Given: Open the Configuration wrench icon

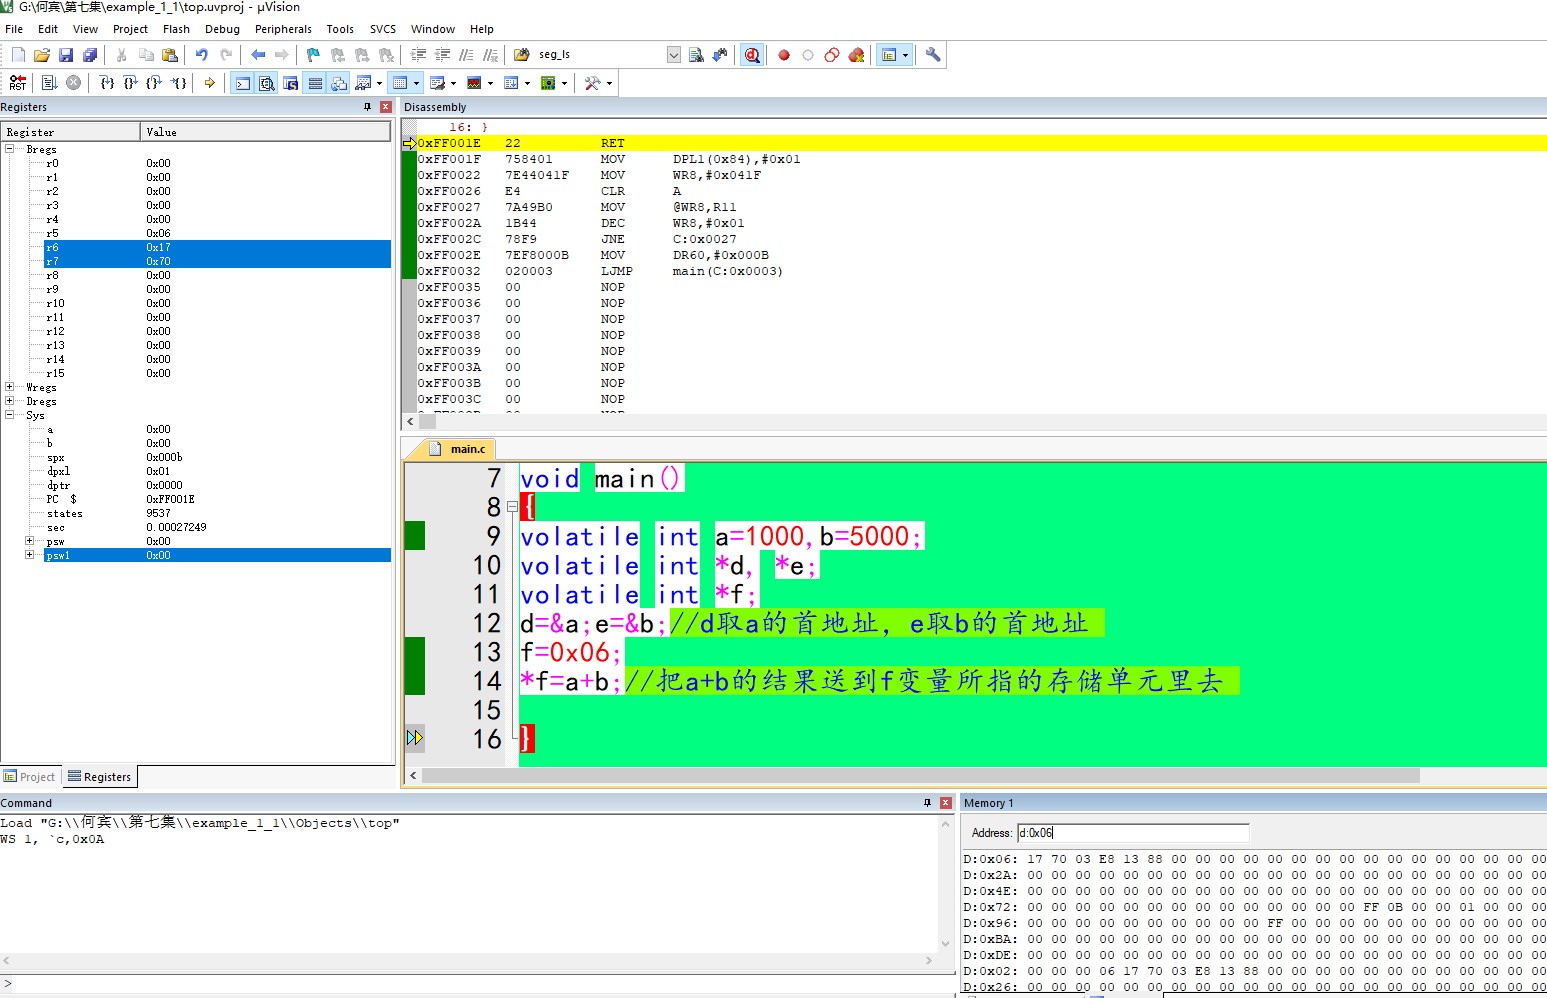Looking at the screenshot, I should [933, 55].
